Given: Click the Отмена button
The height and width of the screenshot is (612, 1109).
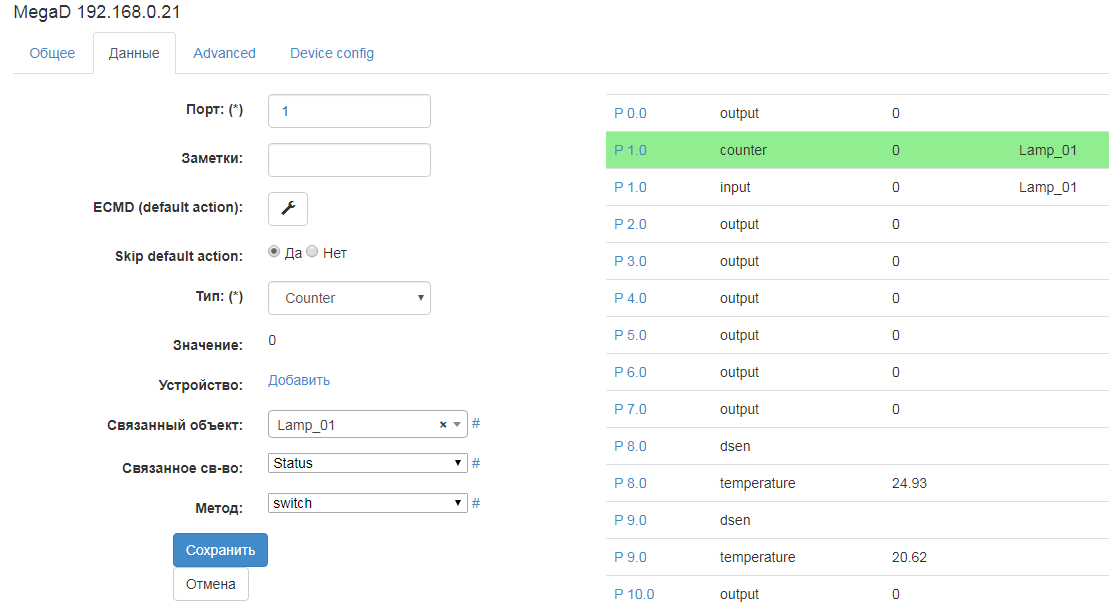Looking at the screenshot, I should [210, 584].
